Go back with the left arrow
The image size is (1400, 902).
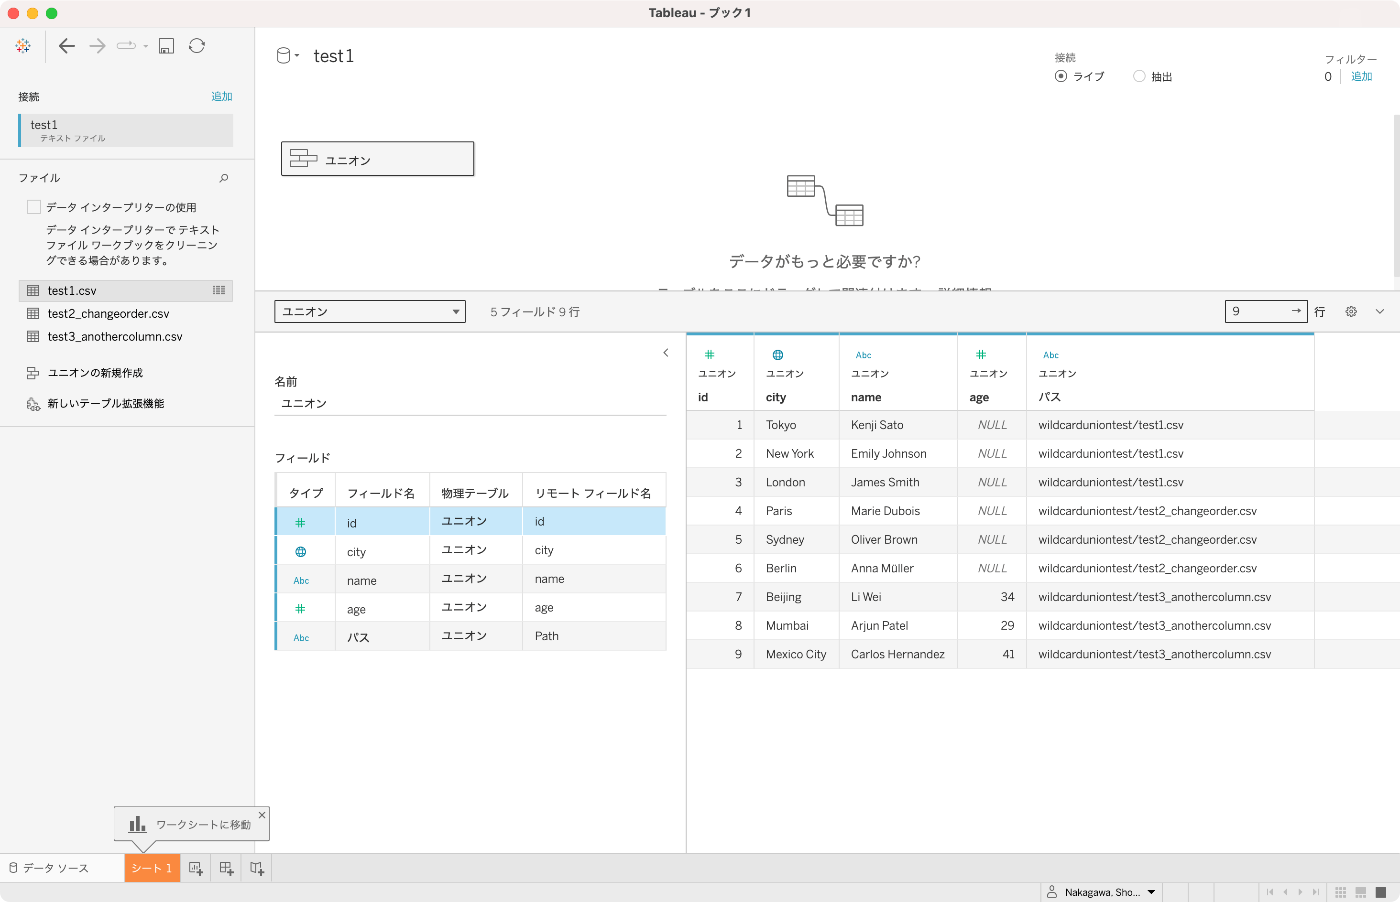[x=67, y=46]
